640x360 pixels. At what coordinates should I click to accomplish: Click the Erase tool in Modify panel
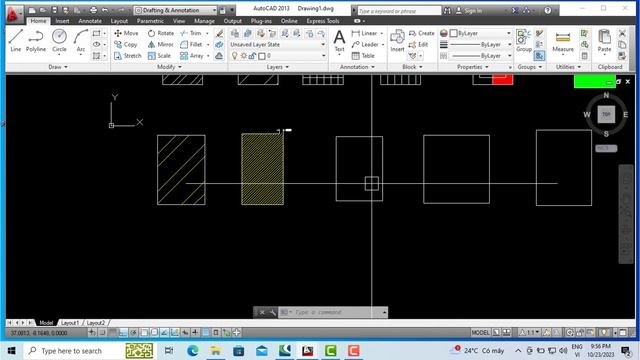[219, 33]
